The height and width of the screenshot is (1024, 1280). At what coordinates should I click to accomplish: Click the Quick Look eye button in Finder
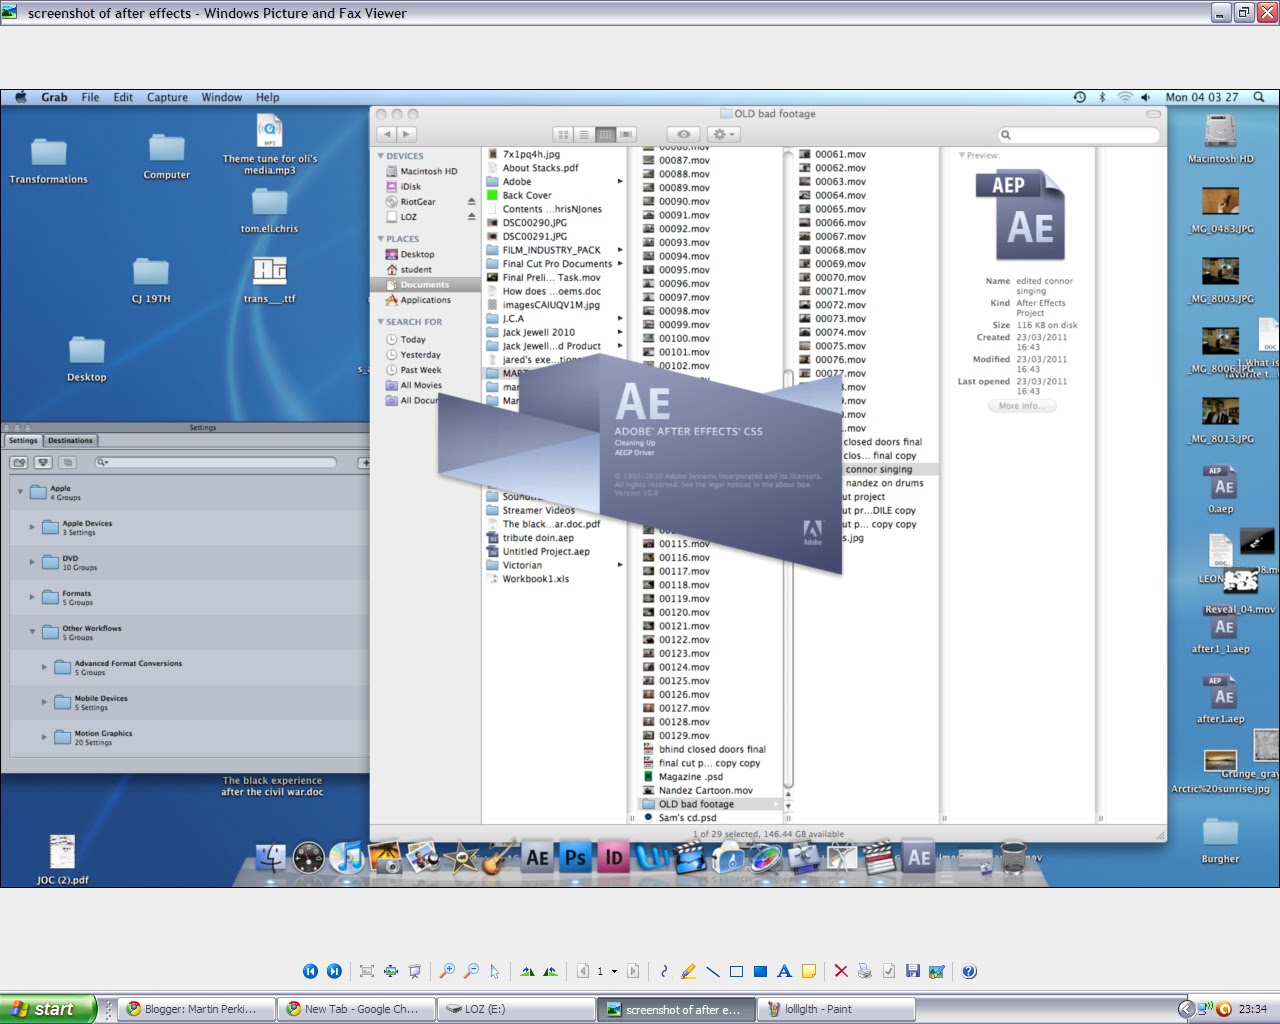click(683, 134)
